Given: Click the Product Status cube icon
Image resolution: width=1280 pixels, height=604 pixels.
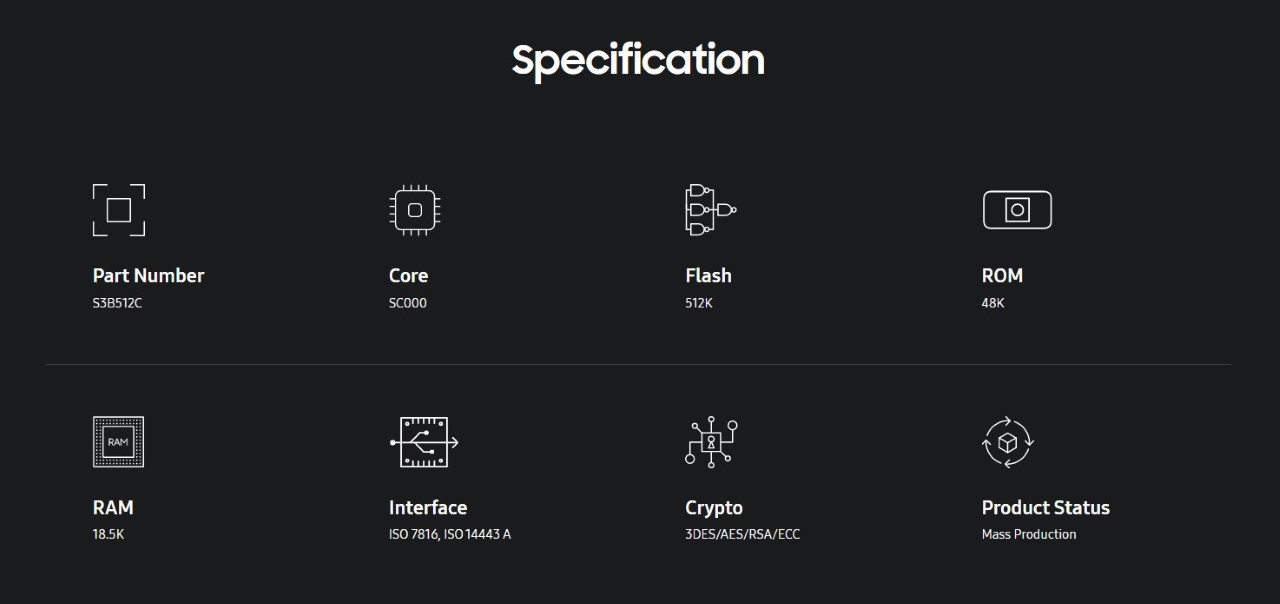Looking at the screenshot, I should [1008, 442].
